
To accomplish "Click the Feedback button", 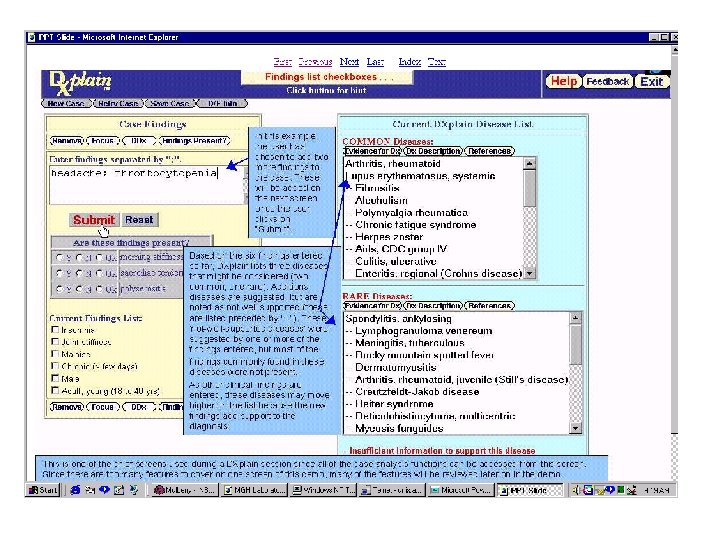I will [608, 82].
